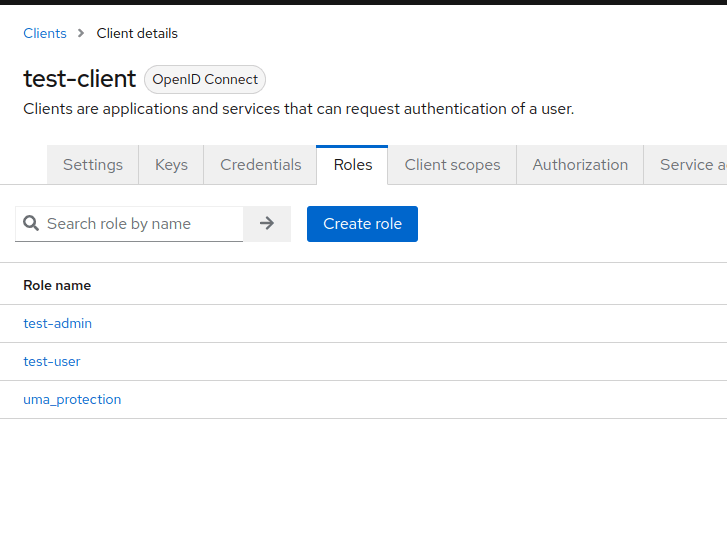Click the Client details breadcrumb text
Viewport: 727px width, 541px height.
click(x=137, y=34)
